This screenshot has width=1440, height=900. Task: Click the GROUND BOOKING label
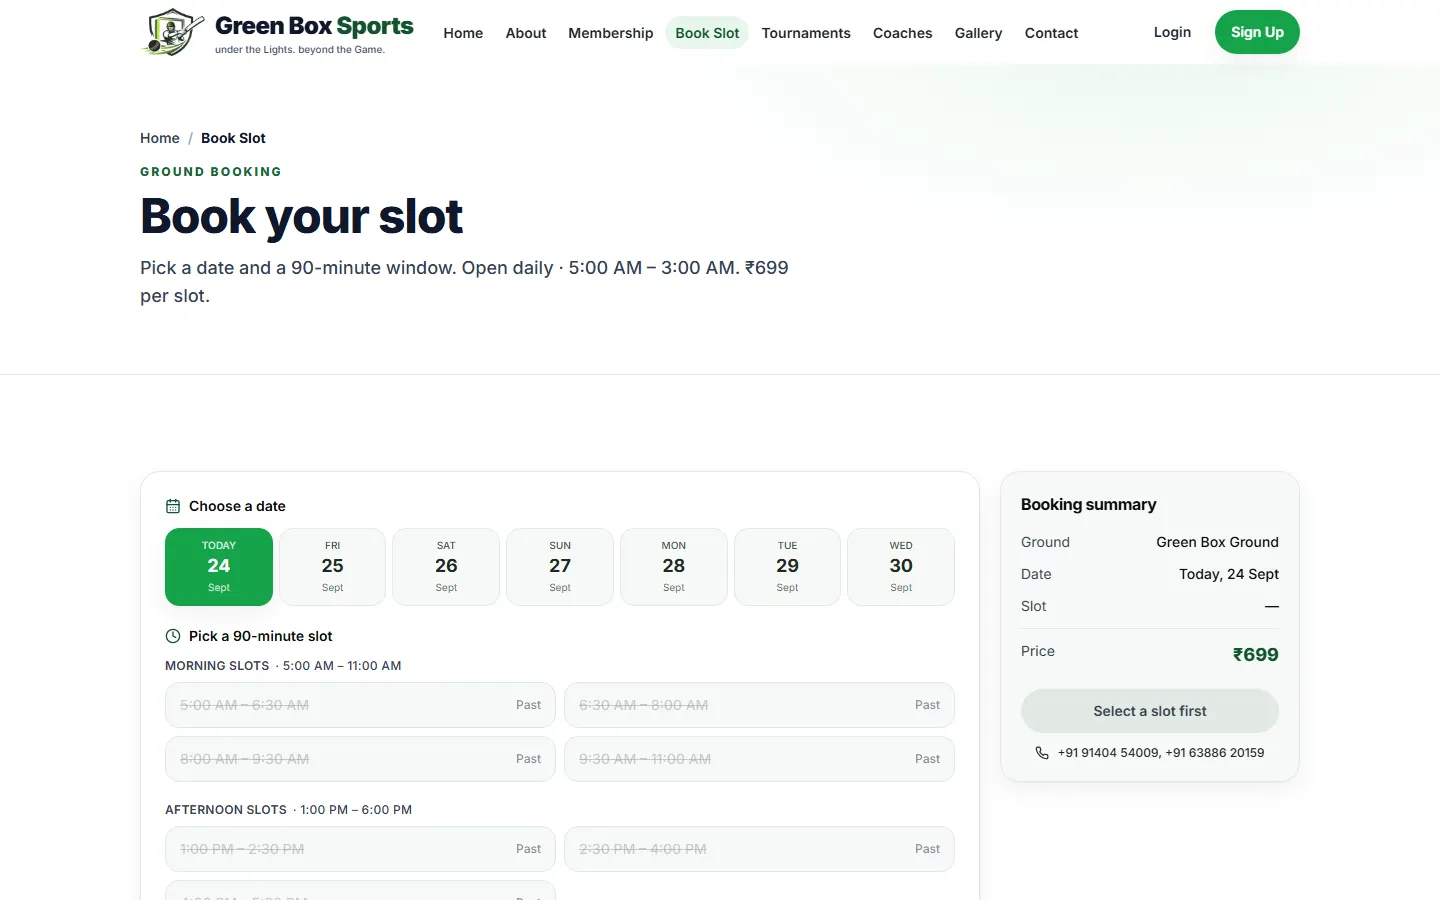(211, 172)
